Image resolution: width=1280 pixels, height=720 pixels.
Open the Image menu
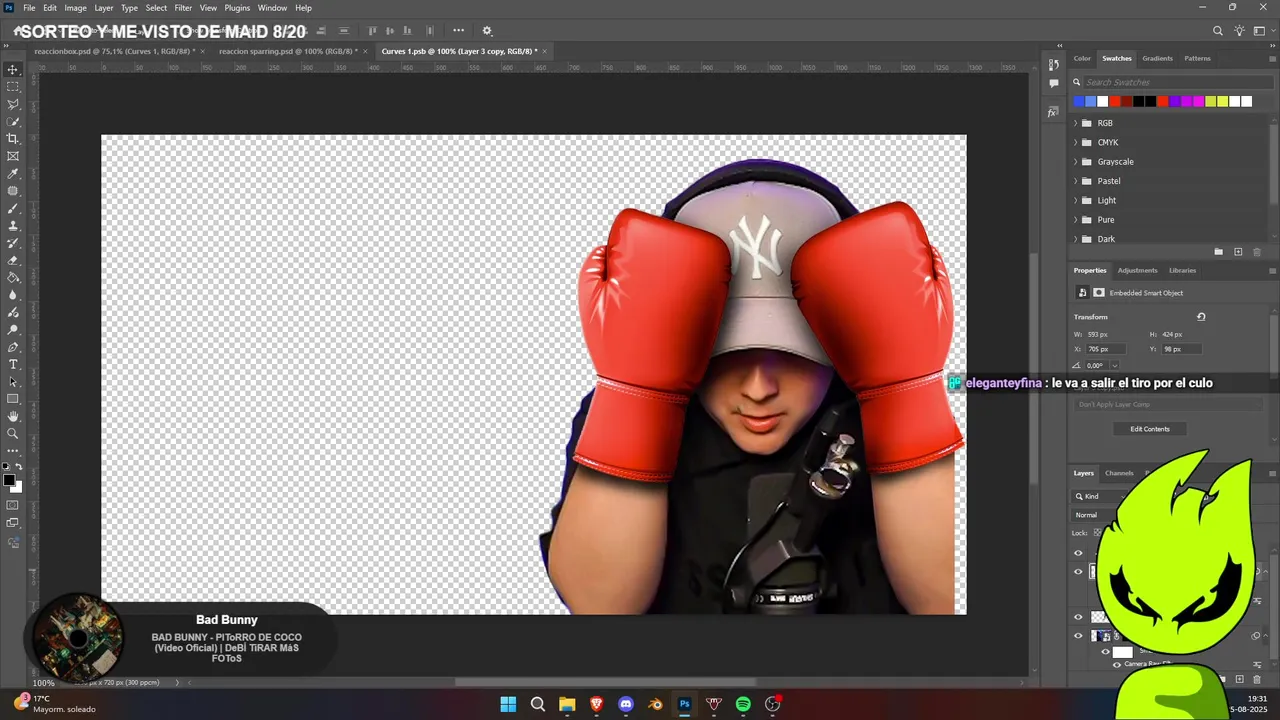(76, 7)
